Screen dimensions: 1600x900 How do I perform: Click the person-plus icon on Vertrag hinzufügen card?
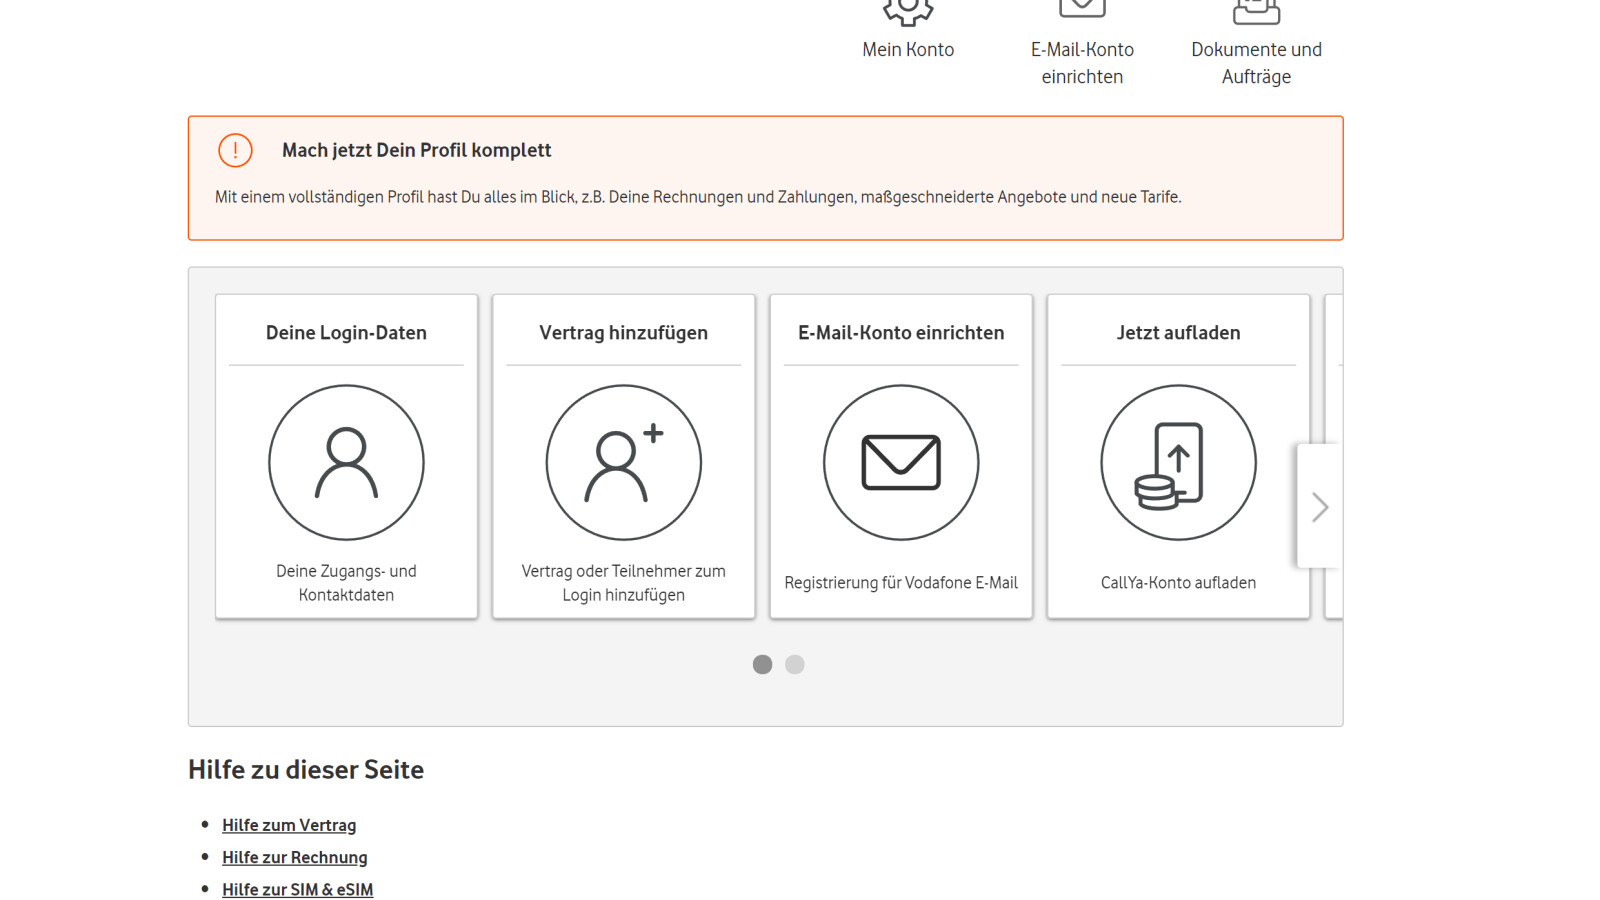pyautogui.click(x=623, y=462)
